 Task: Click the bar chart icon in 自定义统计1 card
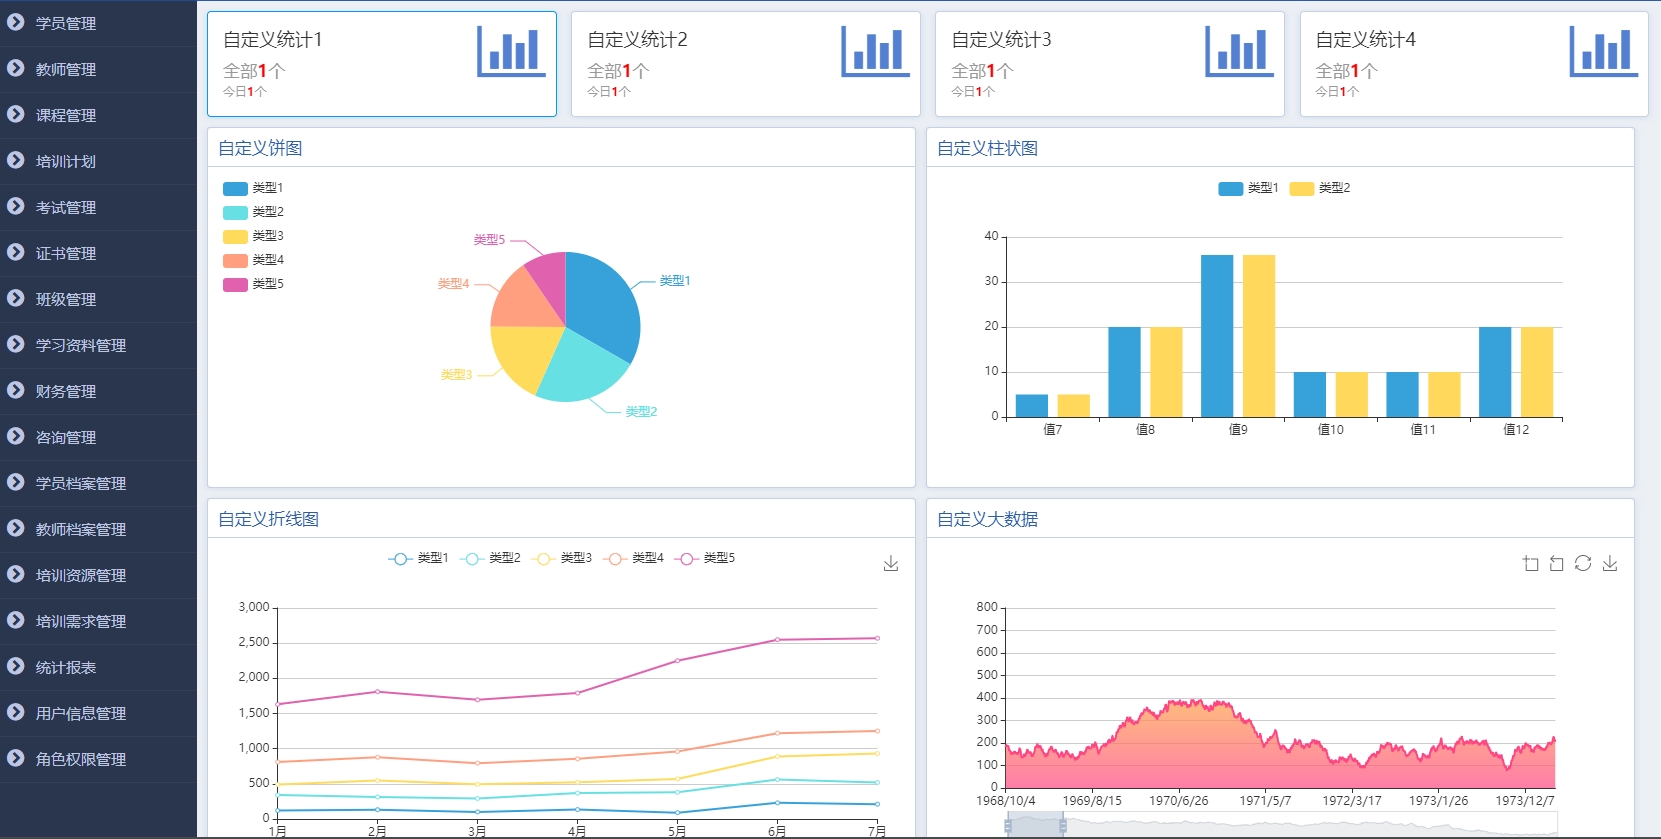(x=511, y=52)
